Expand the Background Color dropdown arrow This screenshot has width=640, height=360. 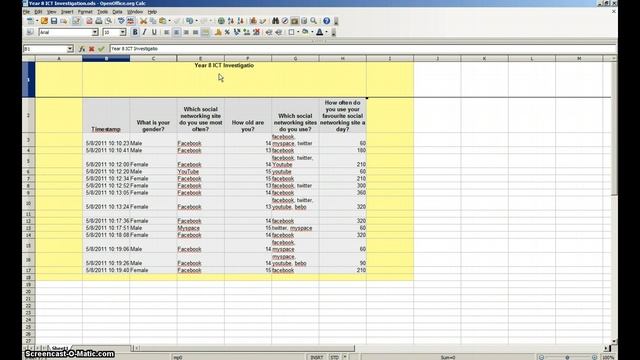click(312, 32)
